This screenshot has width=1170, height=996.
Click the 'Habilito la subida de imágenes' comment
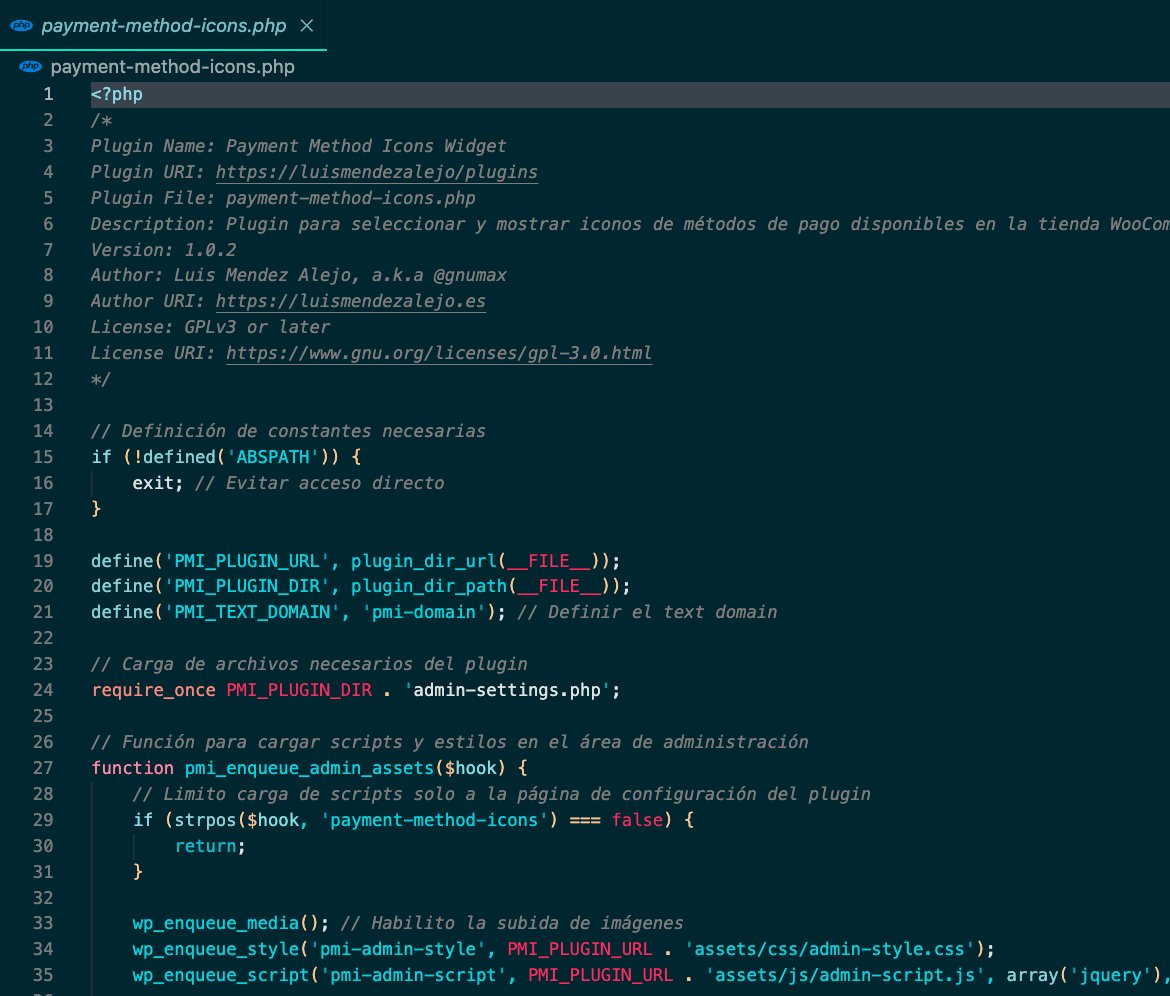tap(512, 923)
